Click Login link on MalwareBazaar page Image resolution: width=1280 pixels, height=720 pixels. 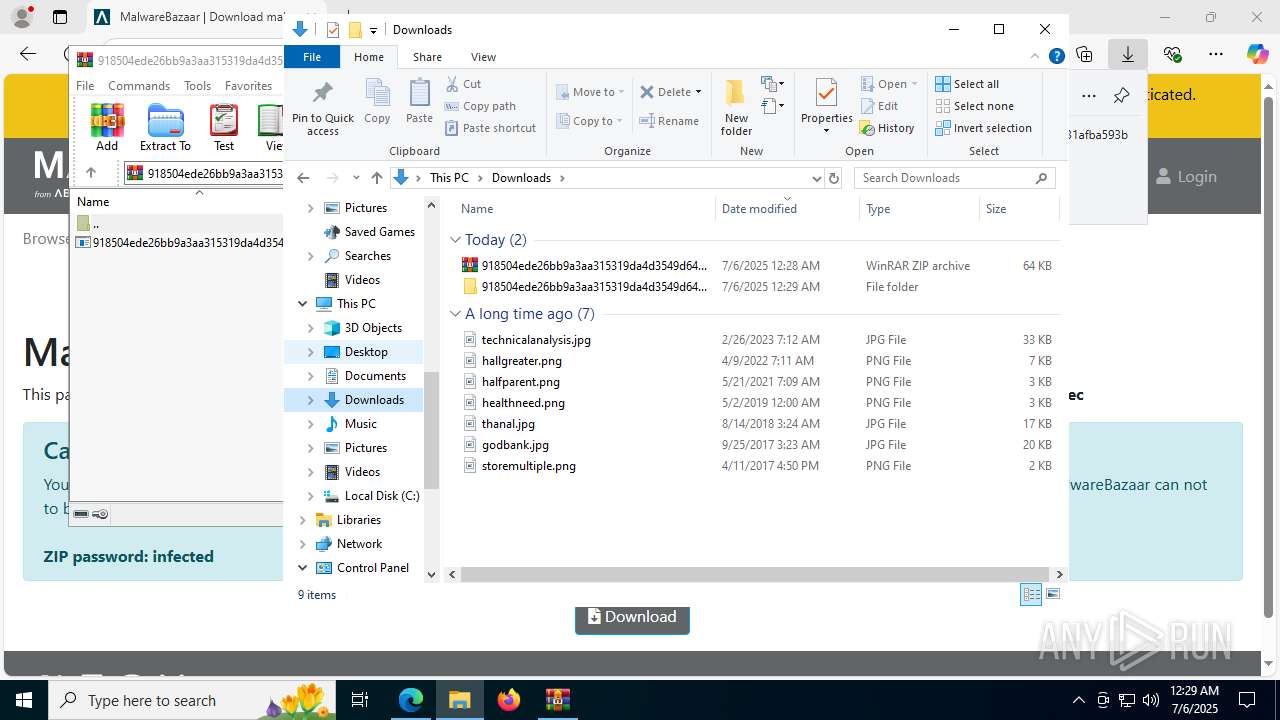pyautogui.click(x=1186, y=177)
